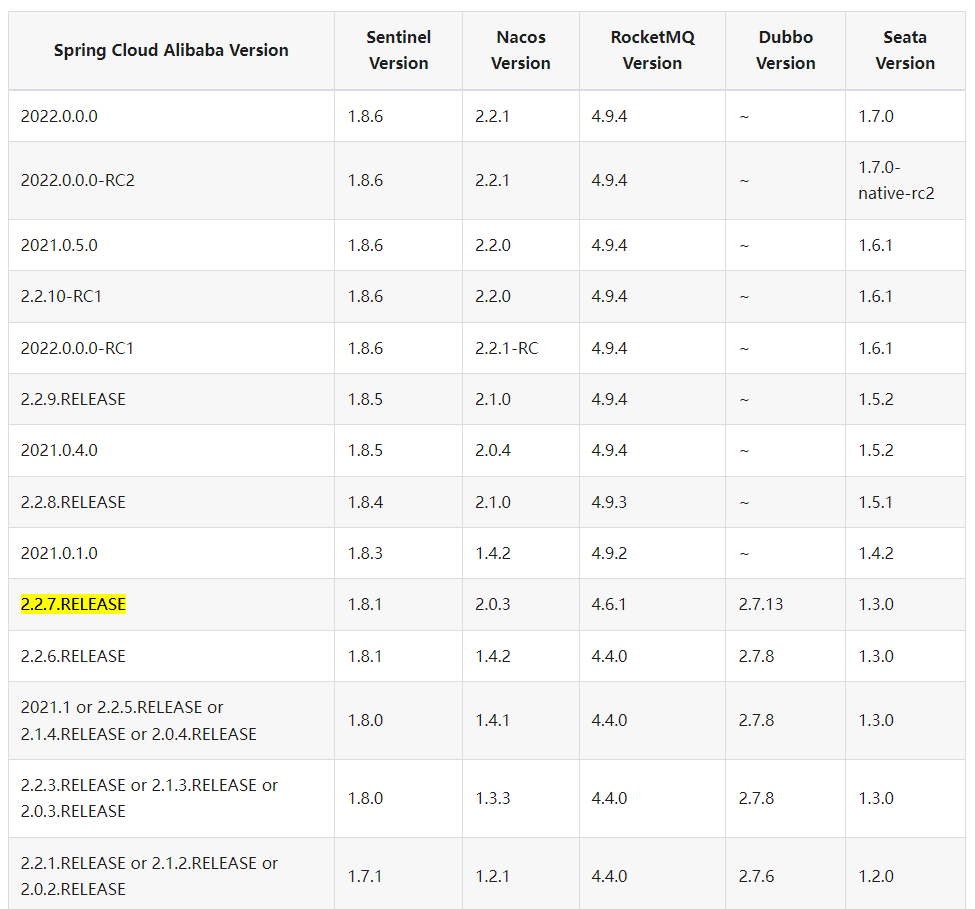
Task: Click the RocketMQ Version column header
Action: [x=652, y=50]
